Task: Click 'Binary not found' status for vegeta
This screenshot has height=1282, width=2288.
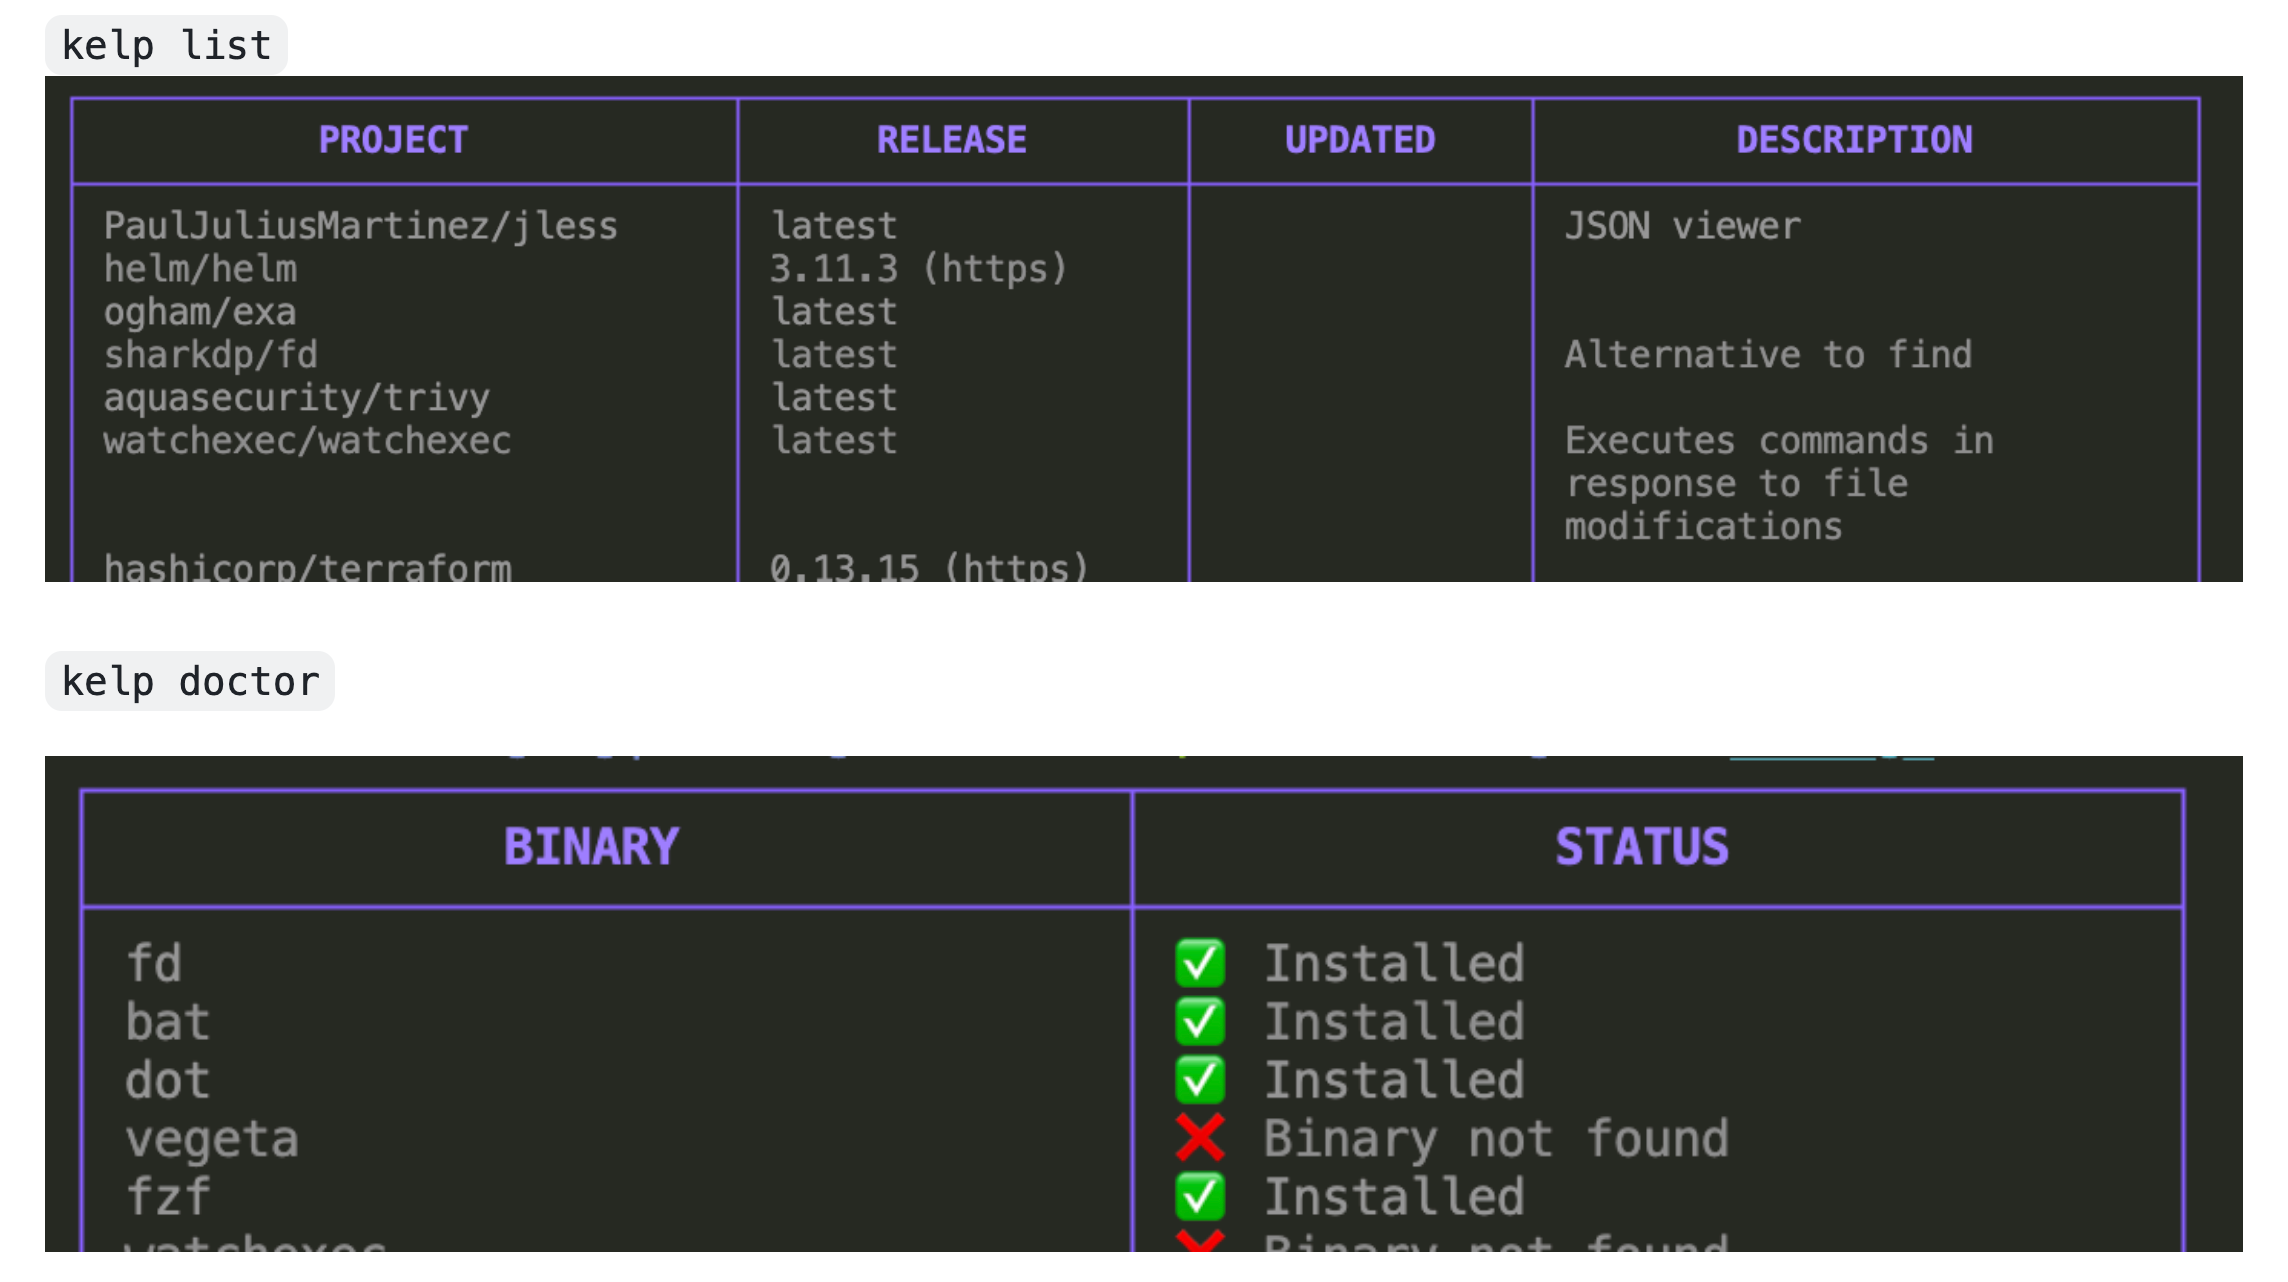Action: tap(1497, 1139)
